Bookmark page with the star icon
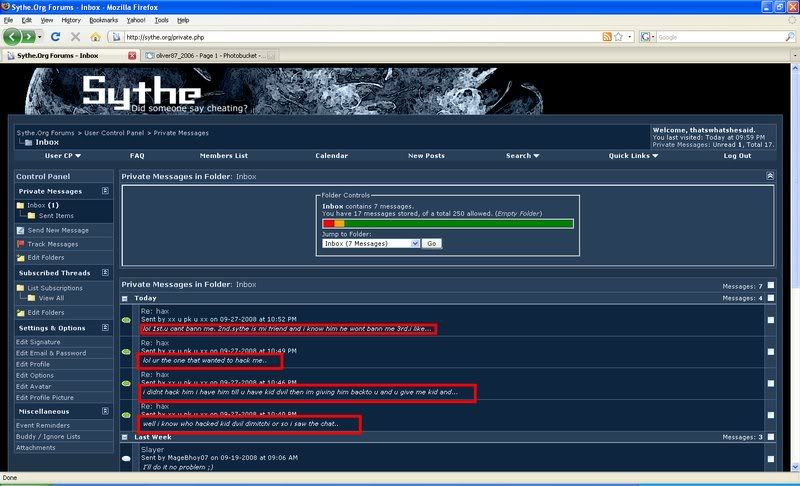Image resolution: width=800 pixels, height=486 pixels. [x=619, y=37]
